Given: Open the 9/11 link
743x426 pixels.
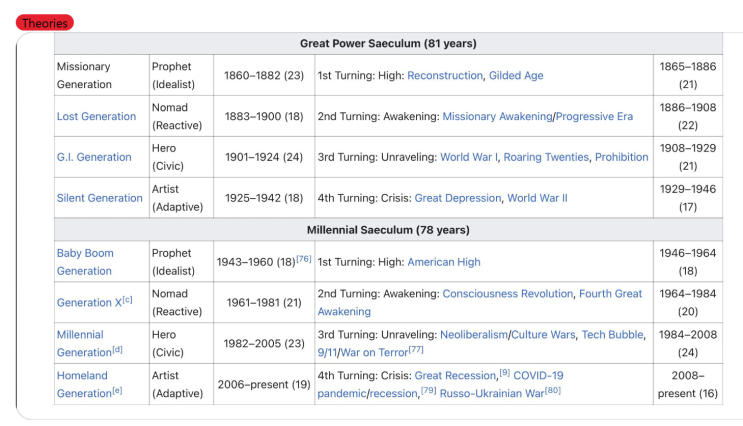Looking at the screenshot, I should [326, 353].
